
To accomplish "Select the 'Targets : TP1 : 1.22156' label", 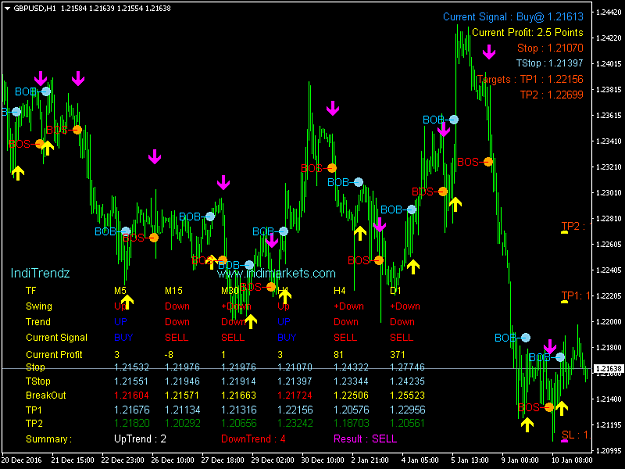I will tap(530, 79).
